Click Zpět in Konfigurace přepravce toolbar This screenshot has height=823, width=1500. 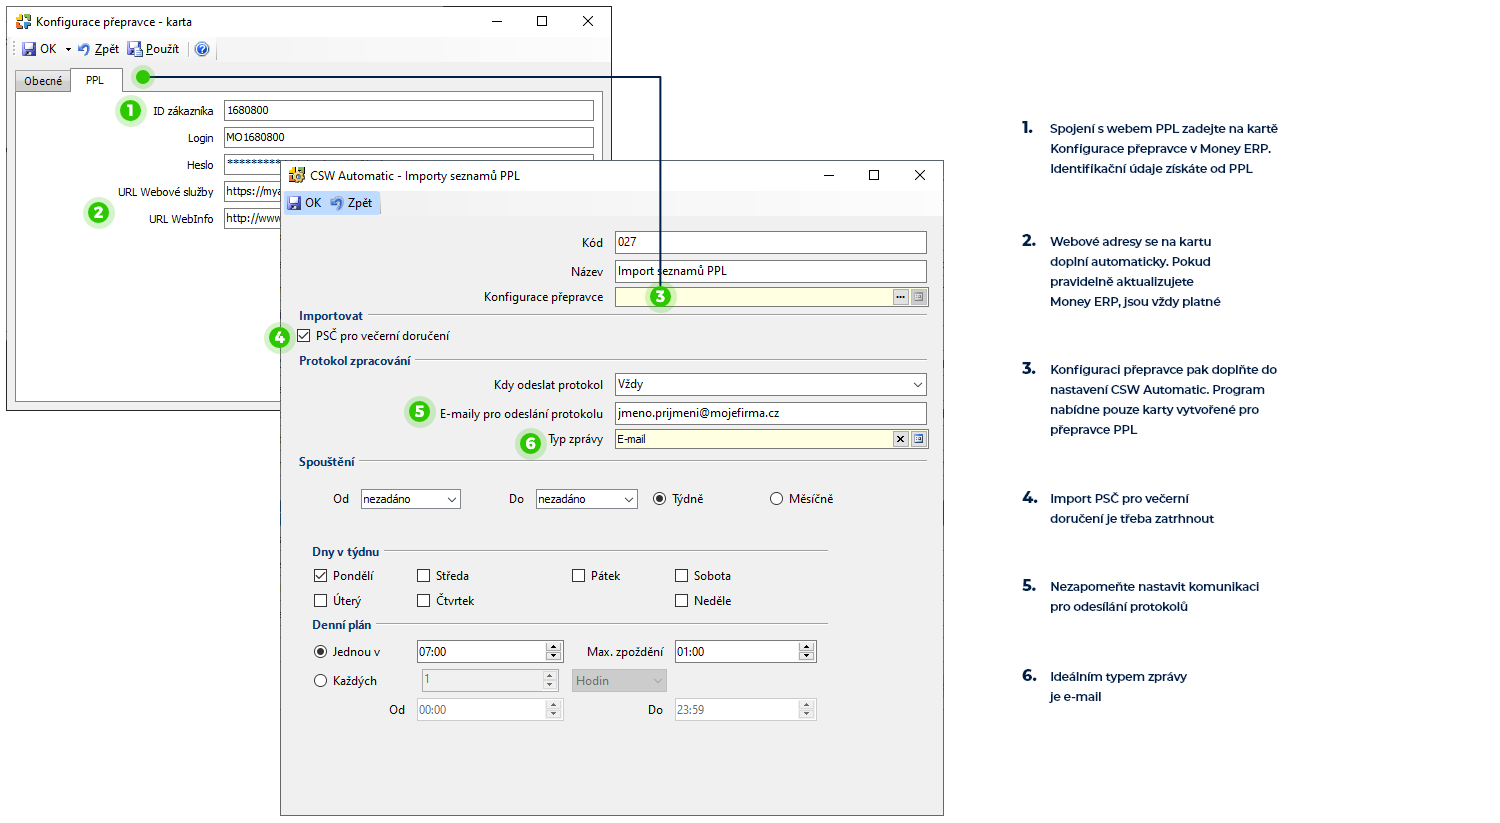(98, 49)
